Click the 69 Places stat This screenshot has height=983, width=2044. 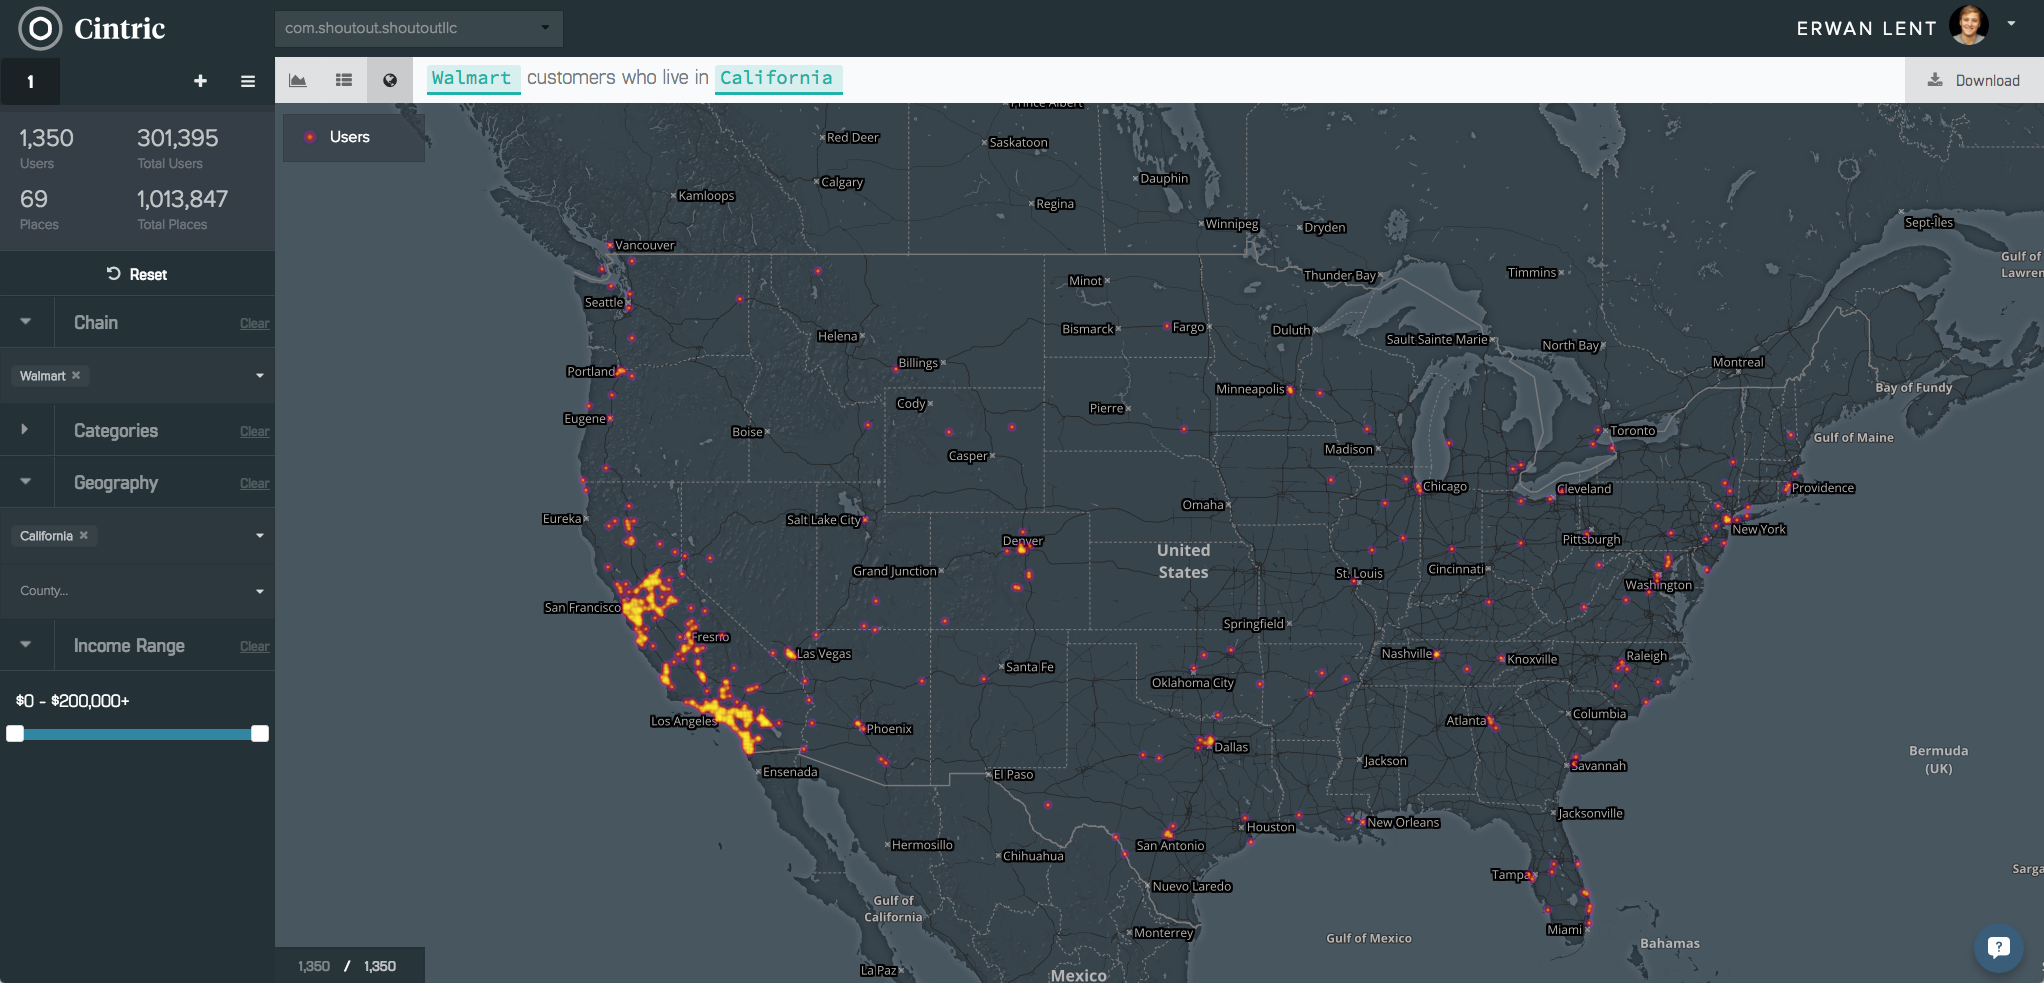click(x=34, y=199)
